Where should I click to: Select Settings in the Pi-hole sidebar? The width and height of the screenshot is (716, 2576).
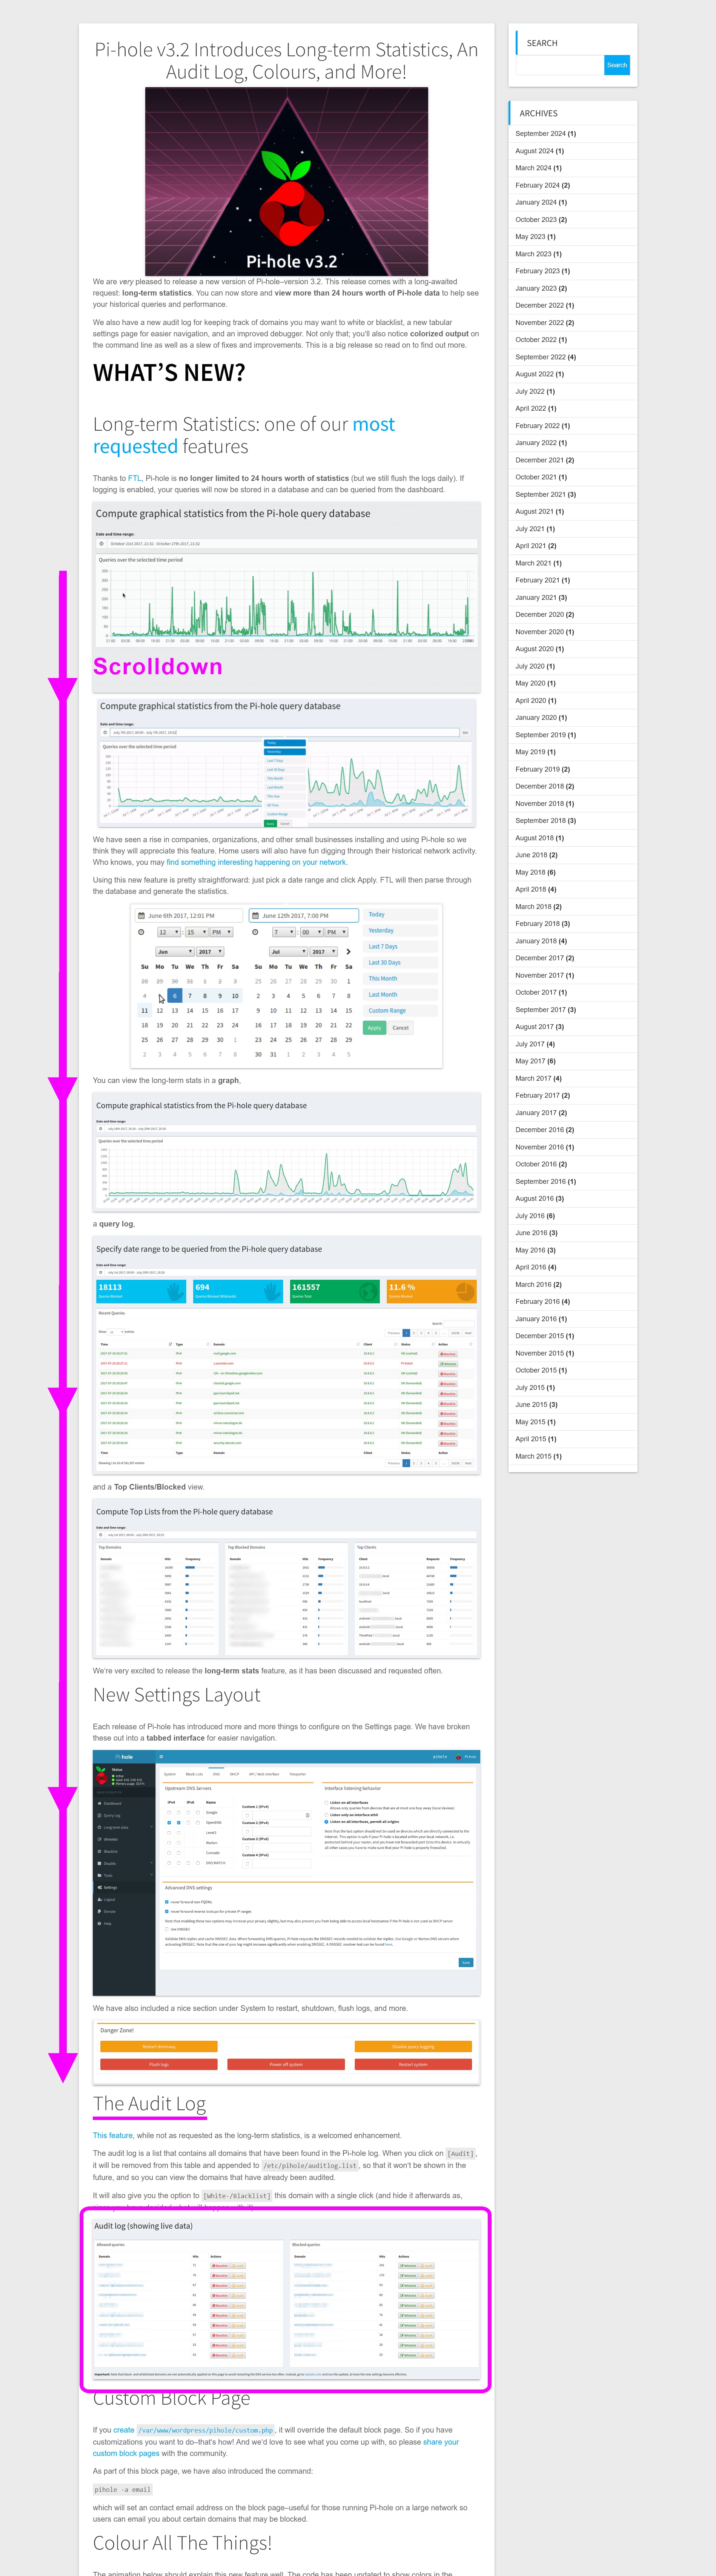(x=110, y=1887)
